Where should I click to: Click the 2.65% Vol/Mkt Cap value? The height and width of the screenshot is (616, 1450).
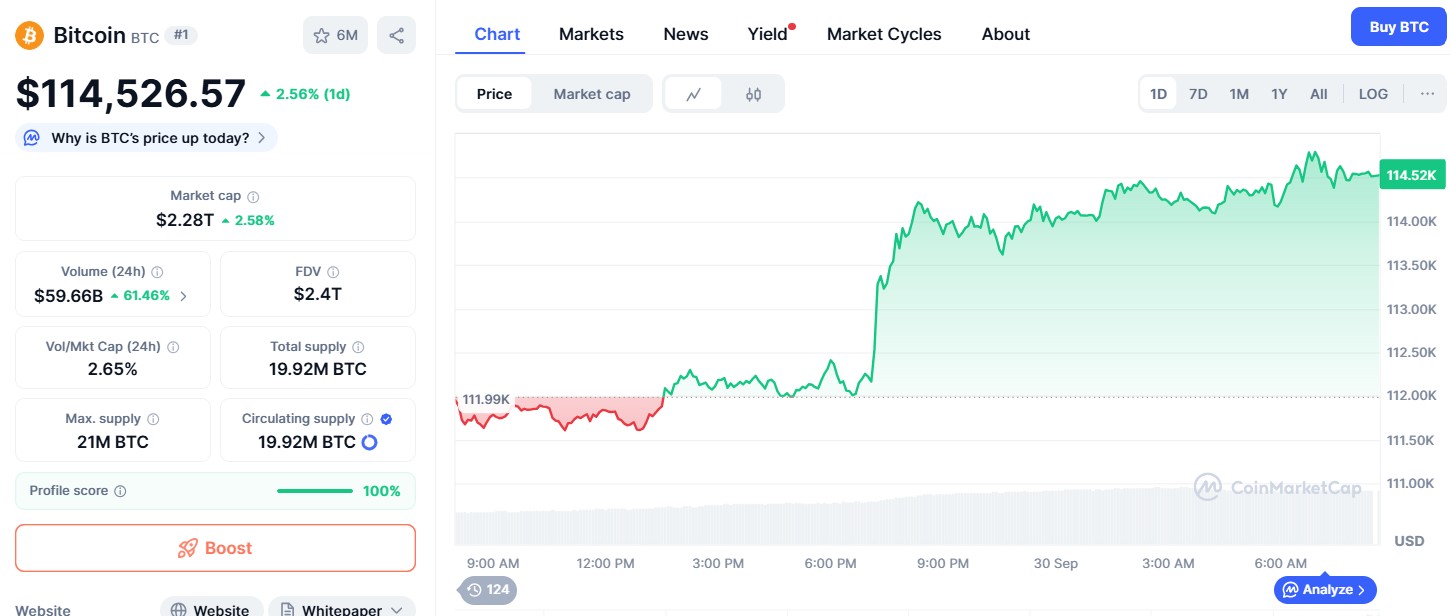coord(112,369)
